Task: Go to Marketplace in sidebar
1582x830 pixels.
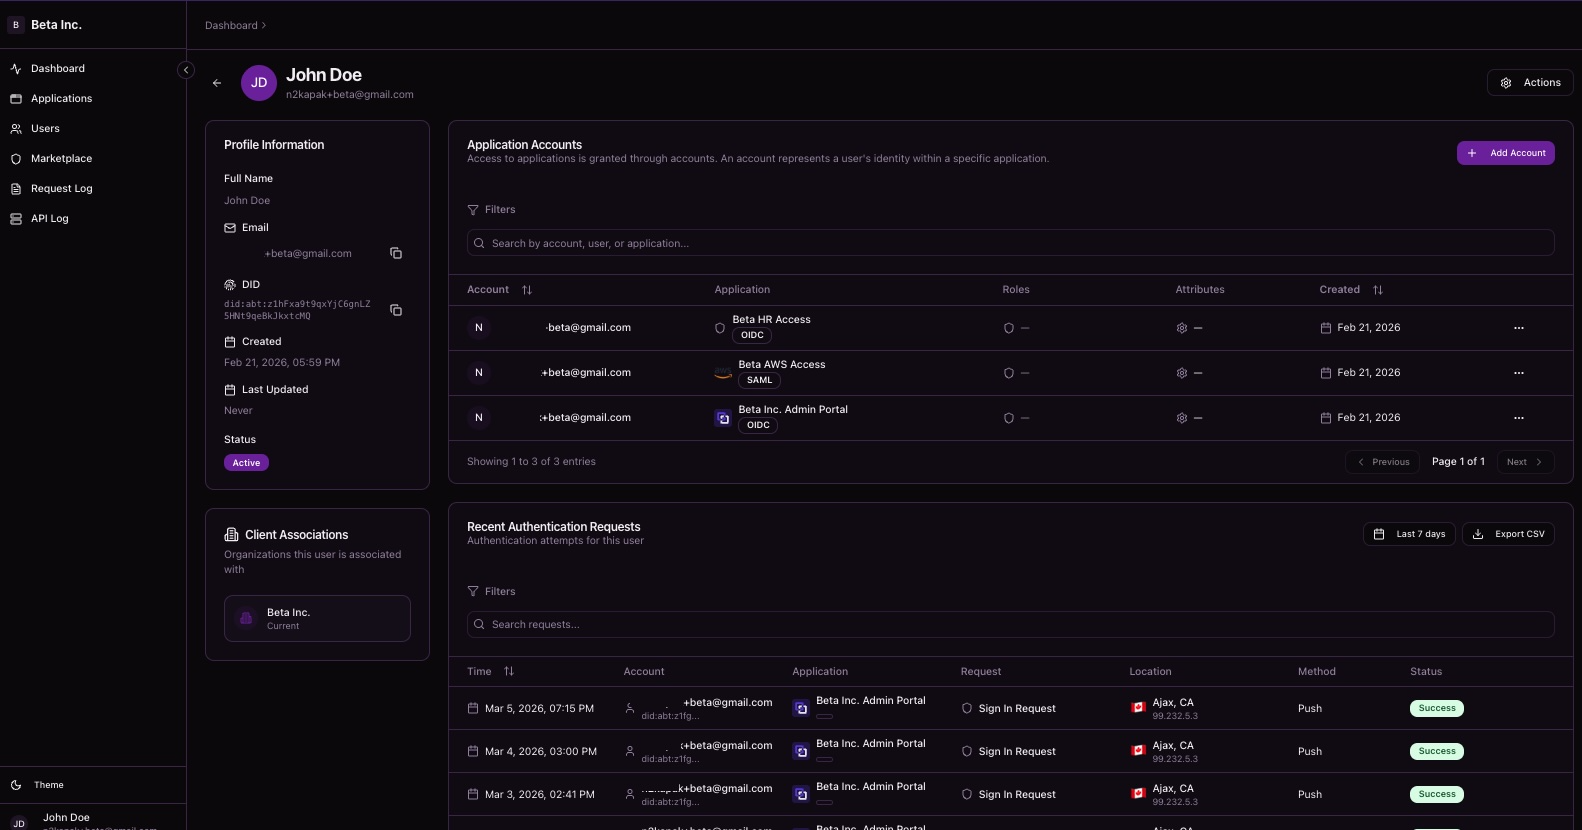Action: pyautogui.click(x=61, y=159)
